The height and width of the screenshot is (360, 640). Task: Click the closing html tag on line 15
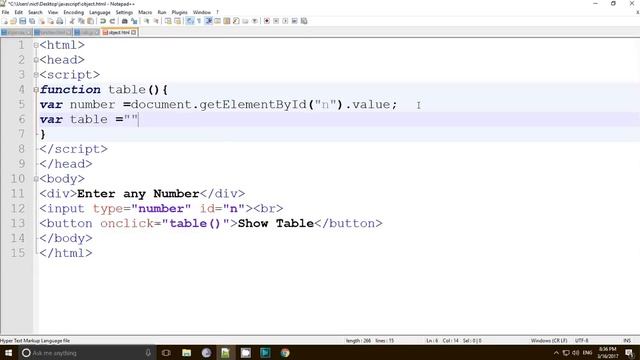pyautogui.click(x=66, y=253)
